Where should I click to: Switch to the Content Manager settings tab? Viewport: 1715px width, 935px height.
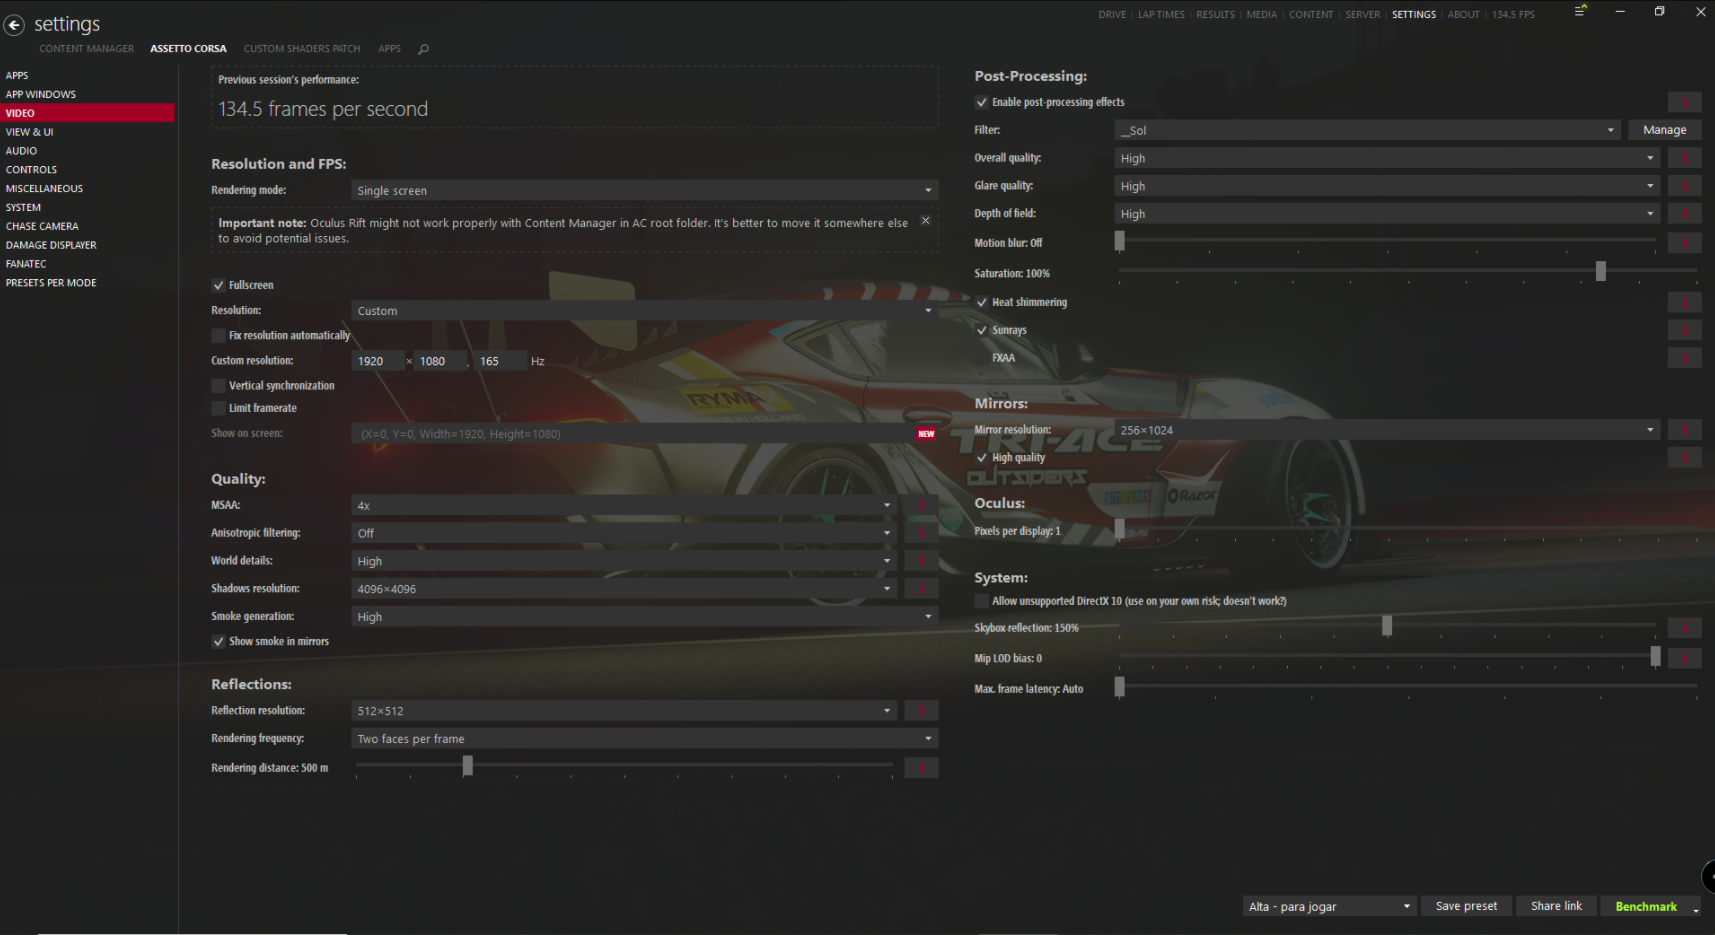pos(87,49)
